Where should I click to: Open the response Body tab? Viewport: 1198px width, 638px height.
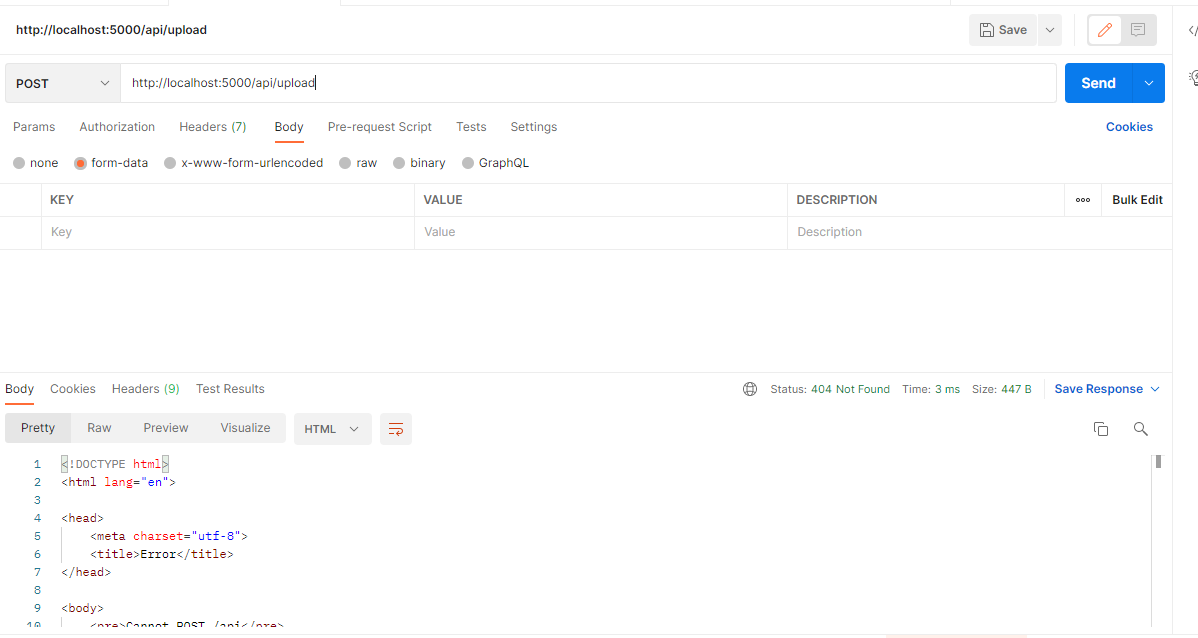[19, 389]
